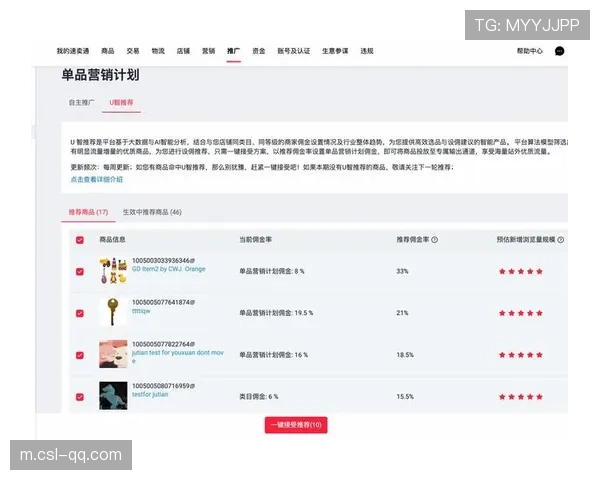Click 单品营销计划 page heading
The height and width of the screenshot is (480, 600).
[100, 75]
